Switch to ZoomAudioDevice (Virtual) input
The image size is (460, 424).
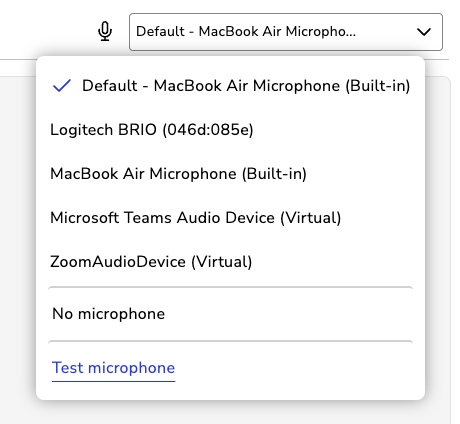pos(231,261)
